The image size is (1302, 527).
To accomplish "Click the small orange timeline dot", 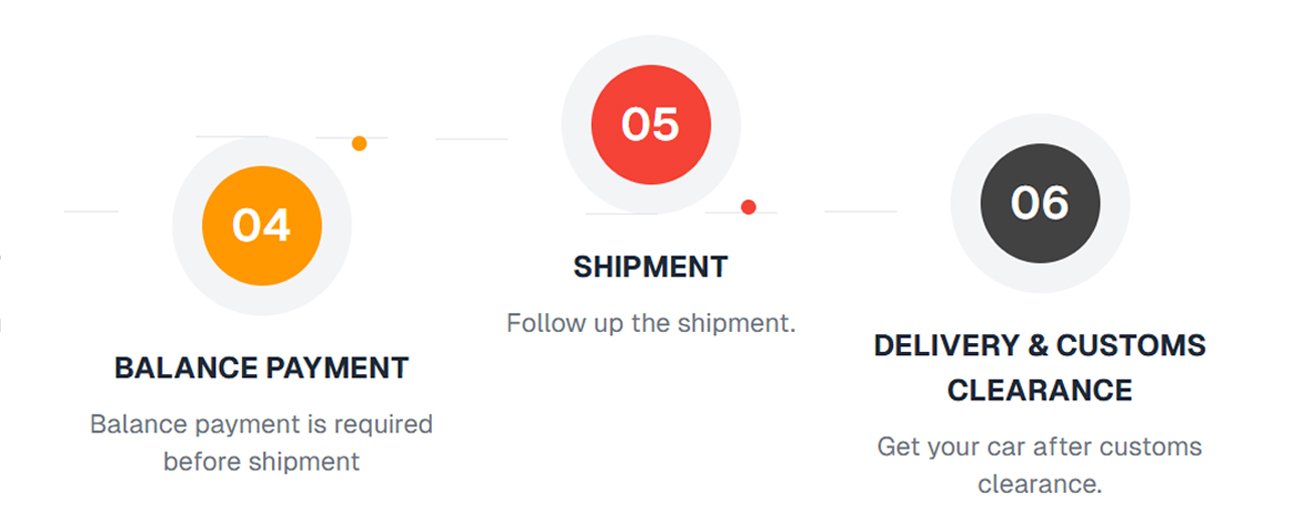I will point(359,143).
